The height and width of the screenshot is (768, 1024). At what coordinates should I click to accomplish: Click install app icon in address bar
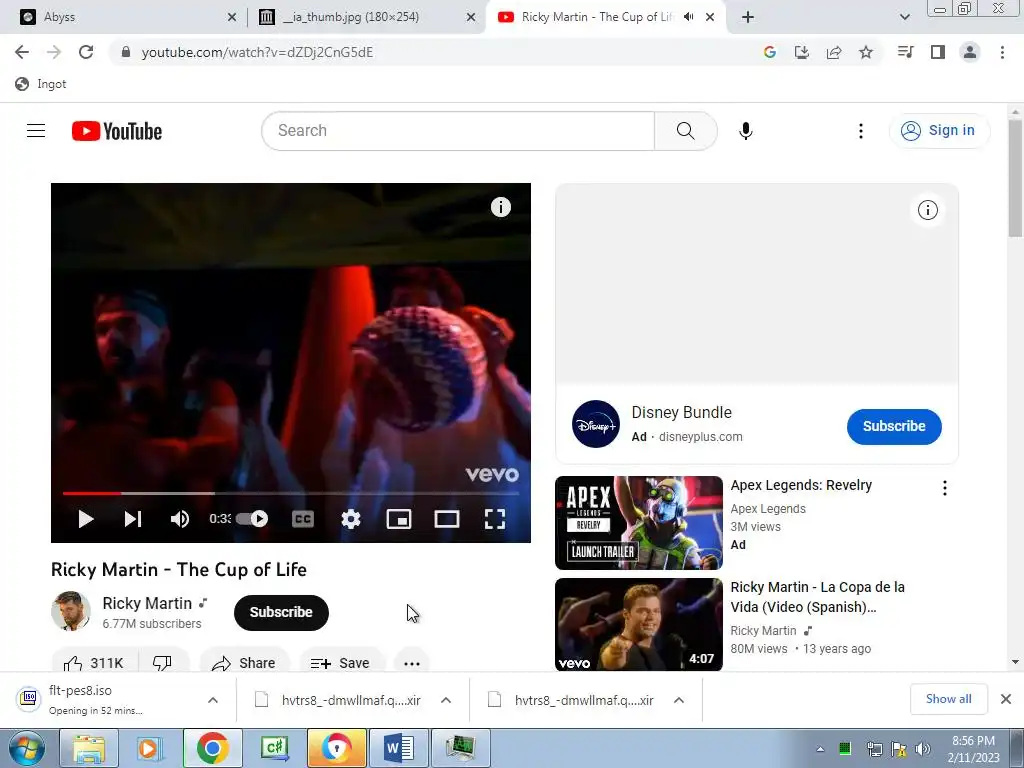point(802,52)
